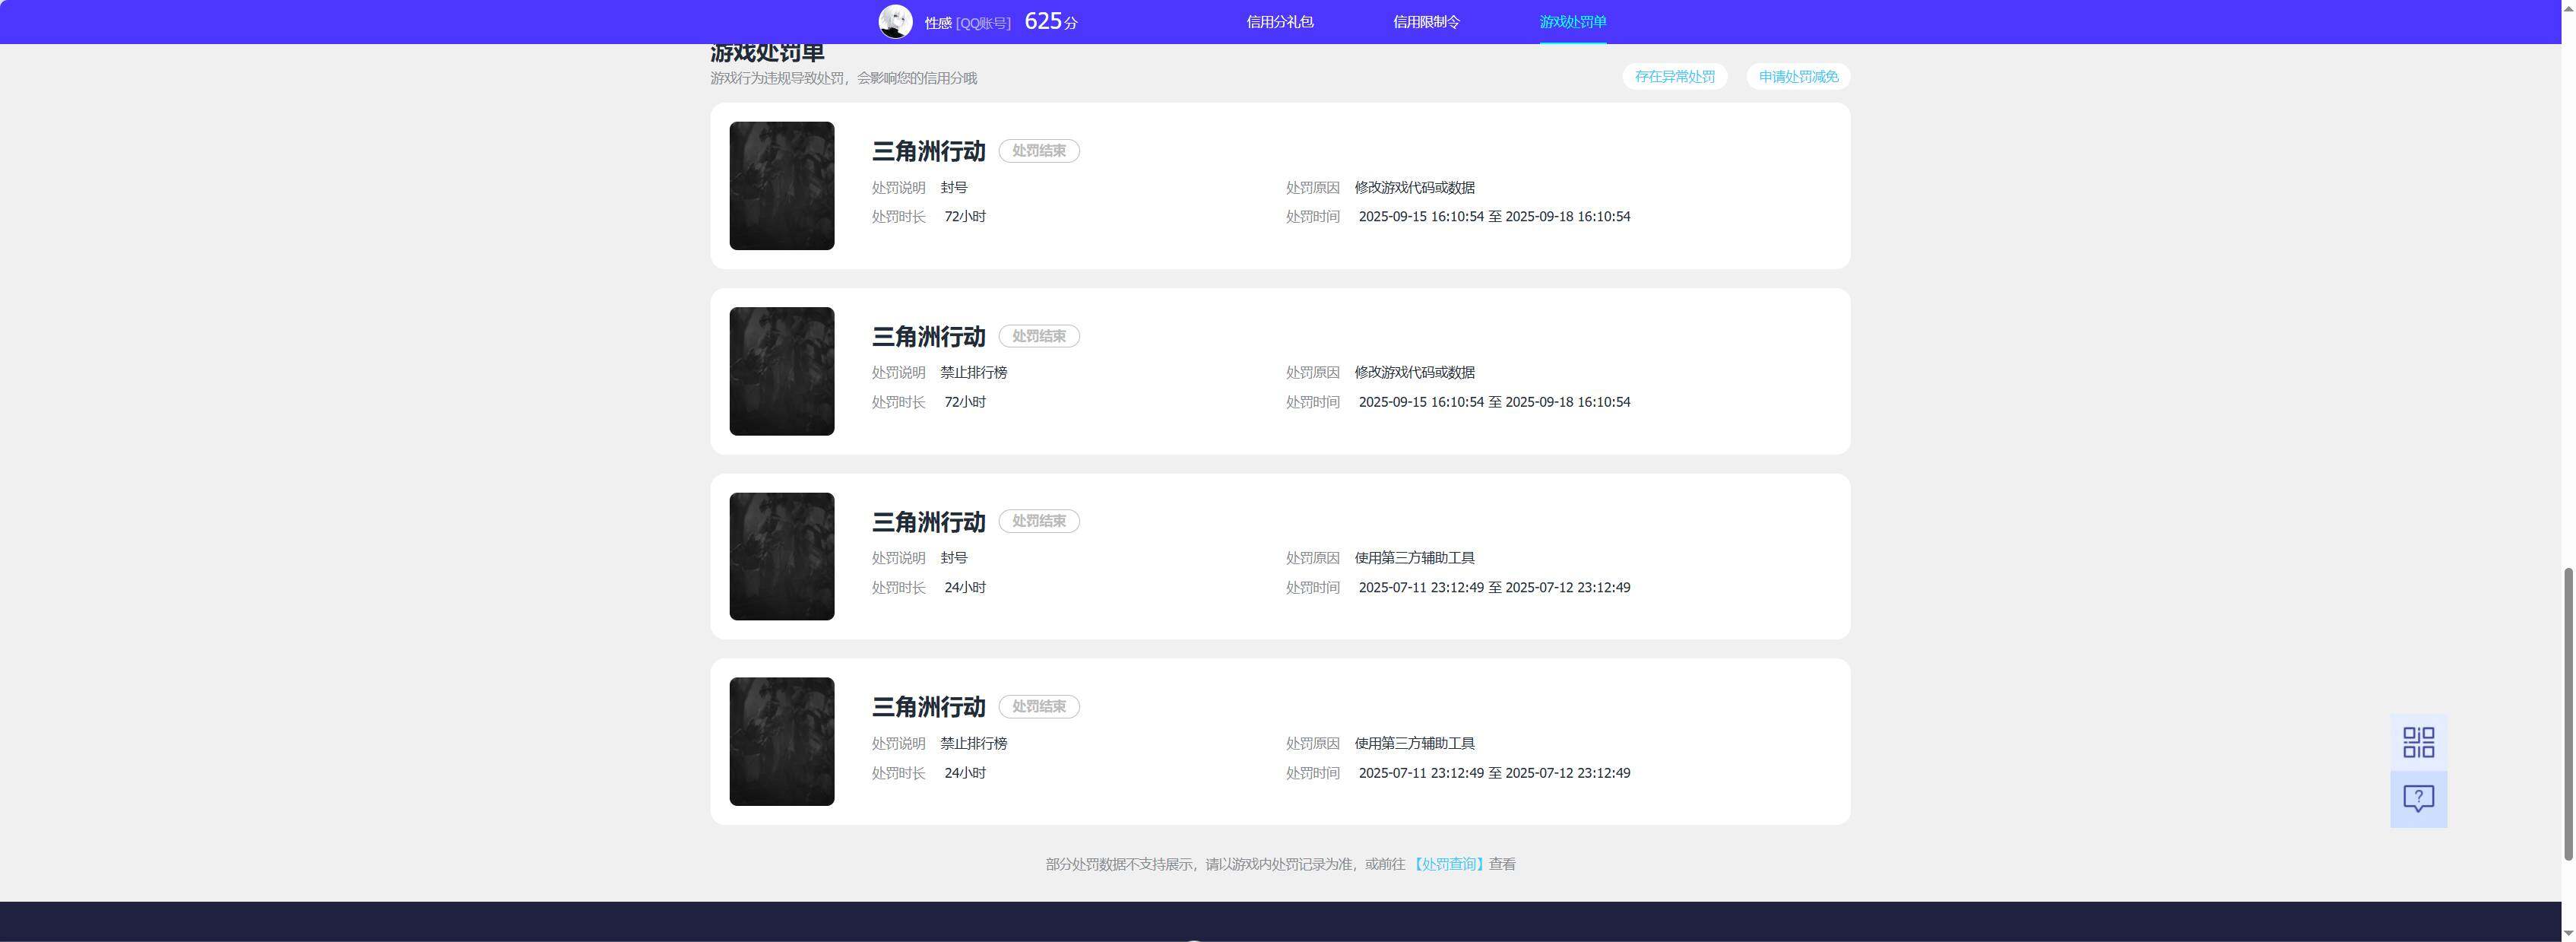Image resolution: width=2576 pixels, height=942 pixels.
Task: Select the 游戏处罚单 tab
Action: [x=1573, y=22]
